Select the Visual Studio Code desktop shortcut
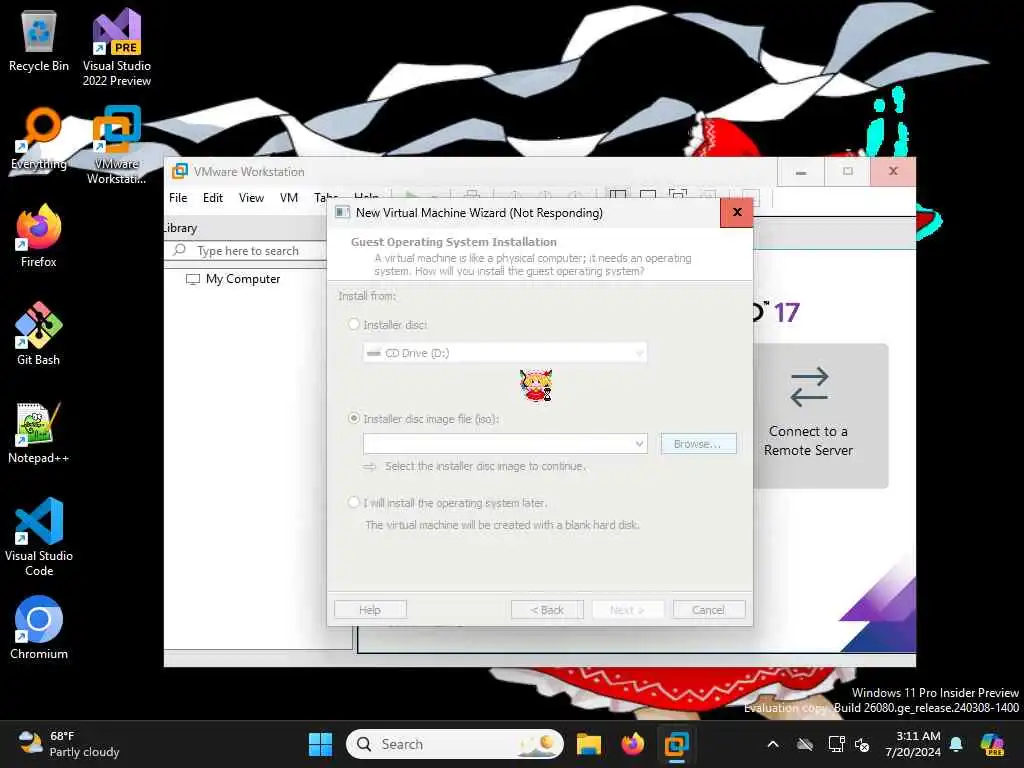The height and width of the screenshot is (768, 1024). click(39, 537)
